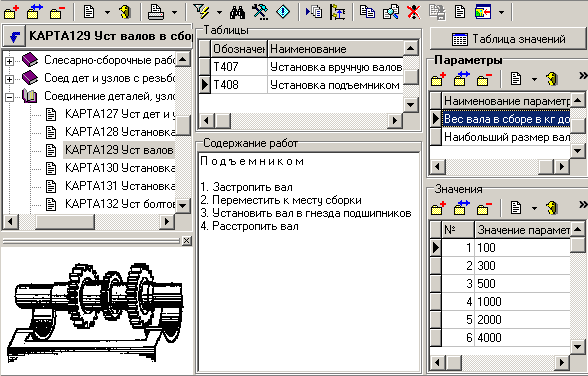The image size is (588, 376).
Task: Open the crossed hammer and wrench tools icon
Action: pyautogui.click(x=260, y=12)
